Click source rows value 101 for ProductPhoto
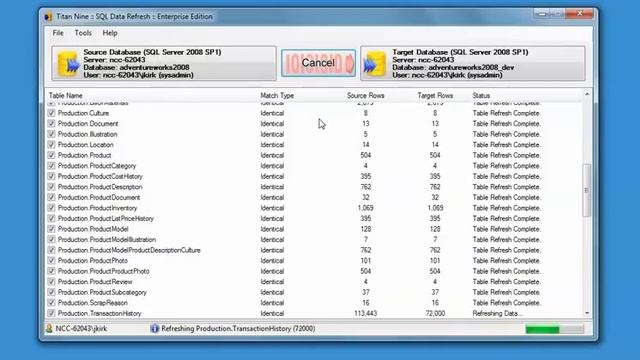640x360 pixels. (x=366, y=261)
